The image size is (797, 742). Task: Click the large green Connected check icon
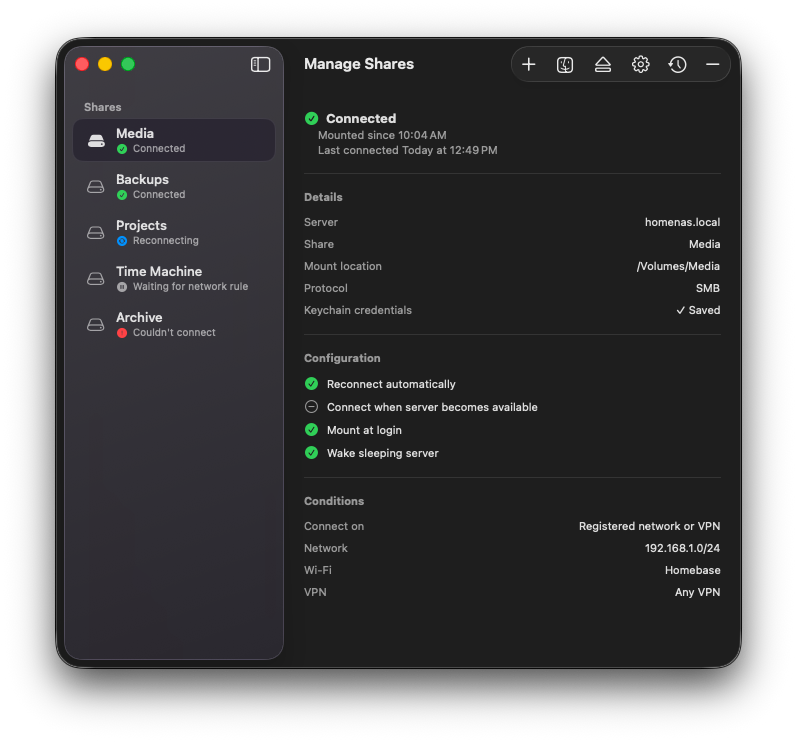[312, 118]
